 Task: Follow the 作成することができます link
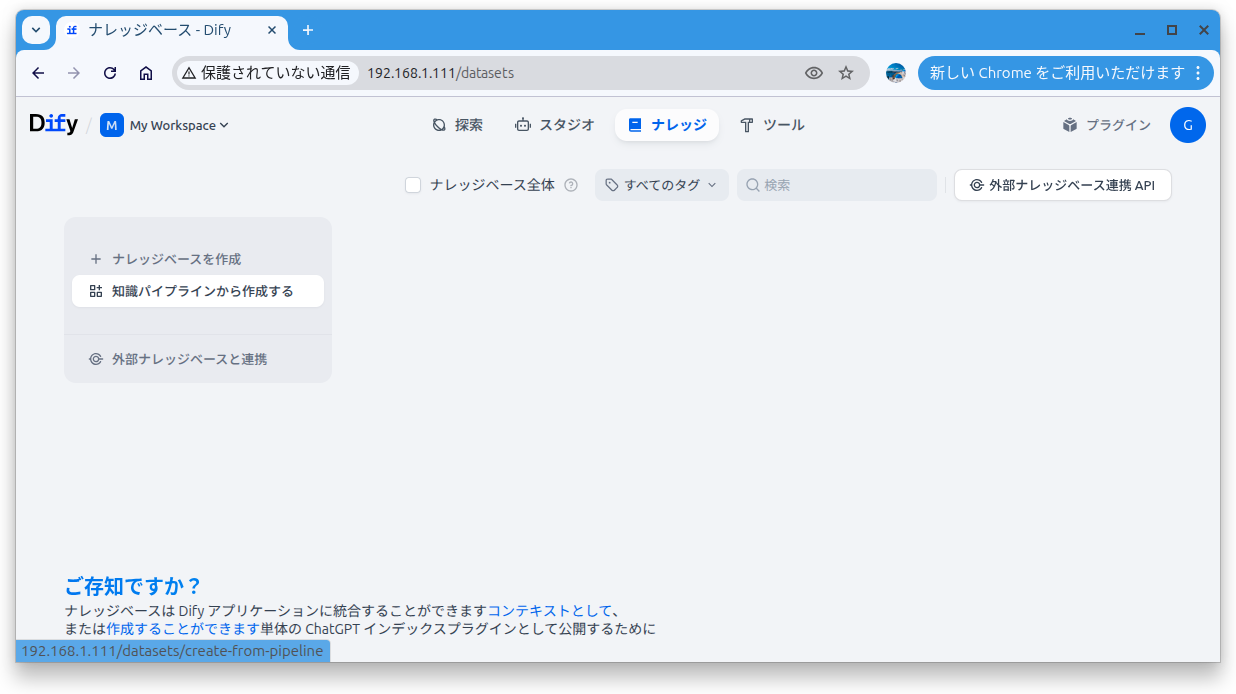183,629
